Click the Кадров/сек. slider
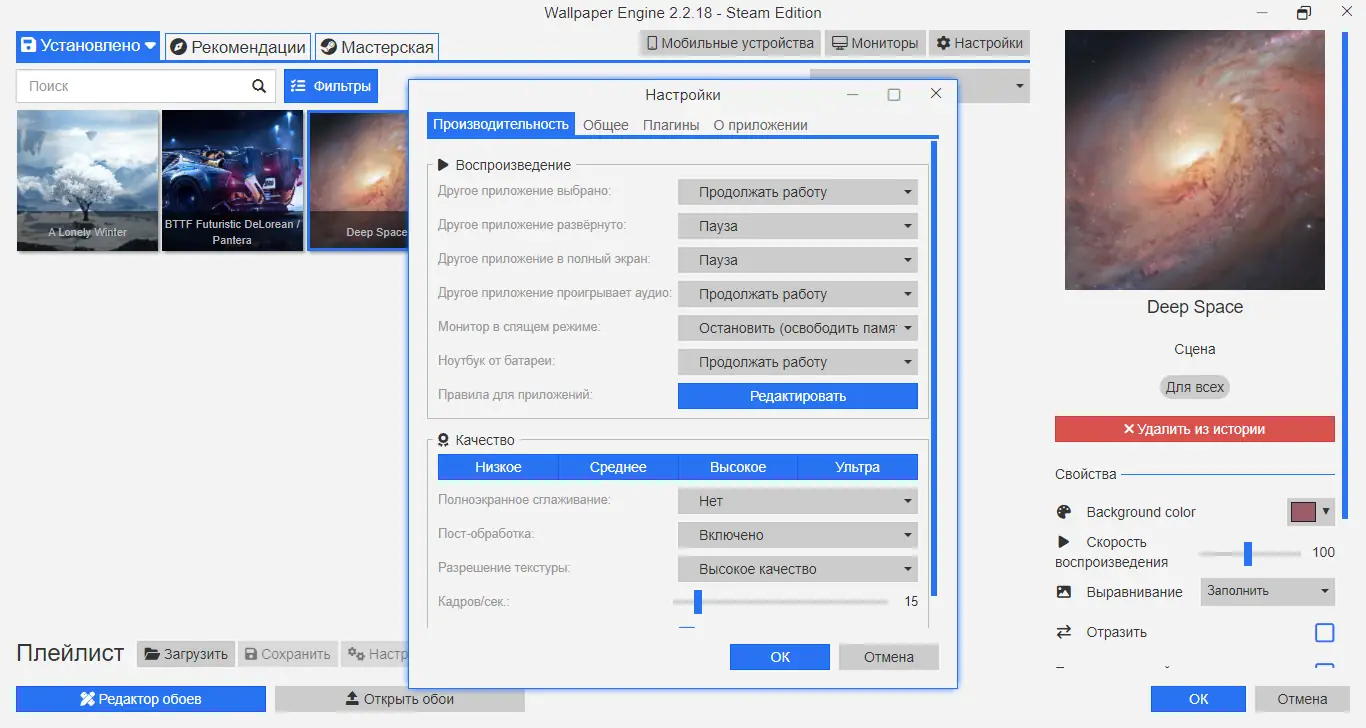 (x=781, y=601)
